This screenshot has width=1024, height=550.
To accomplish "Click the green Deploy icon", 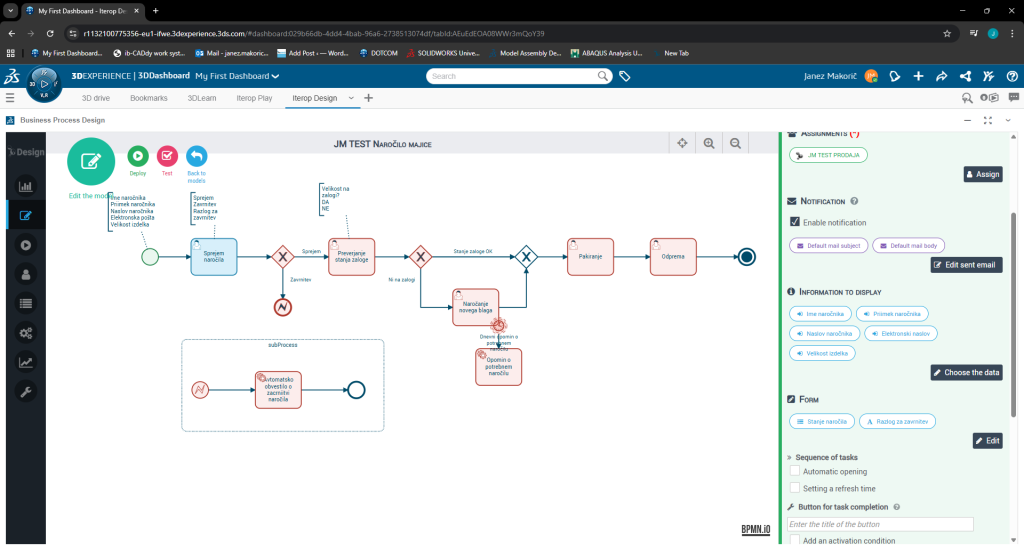I will (138, 156).
